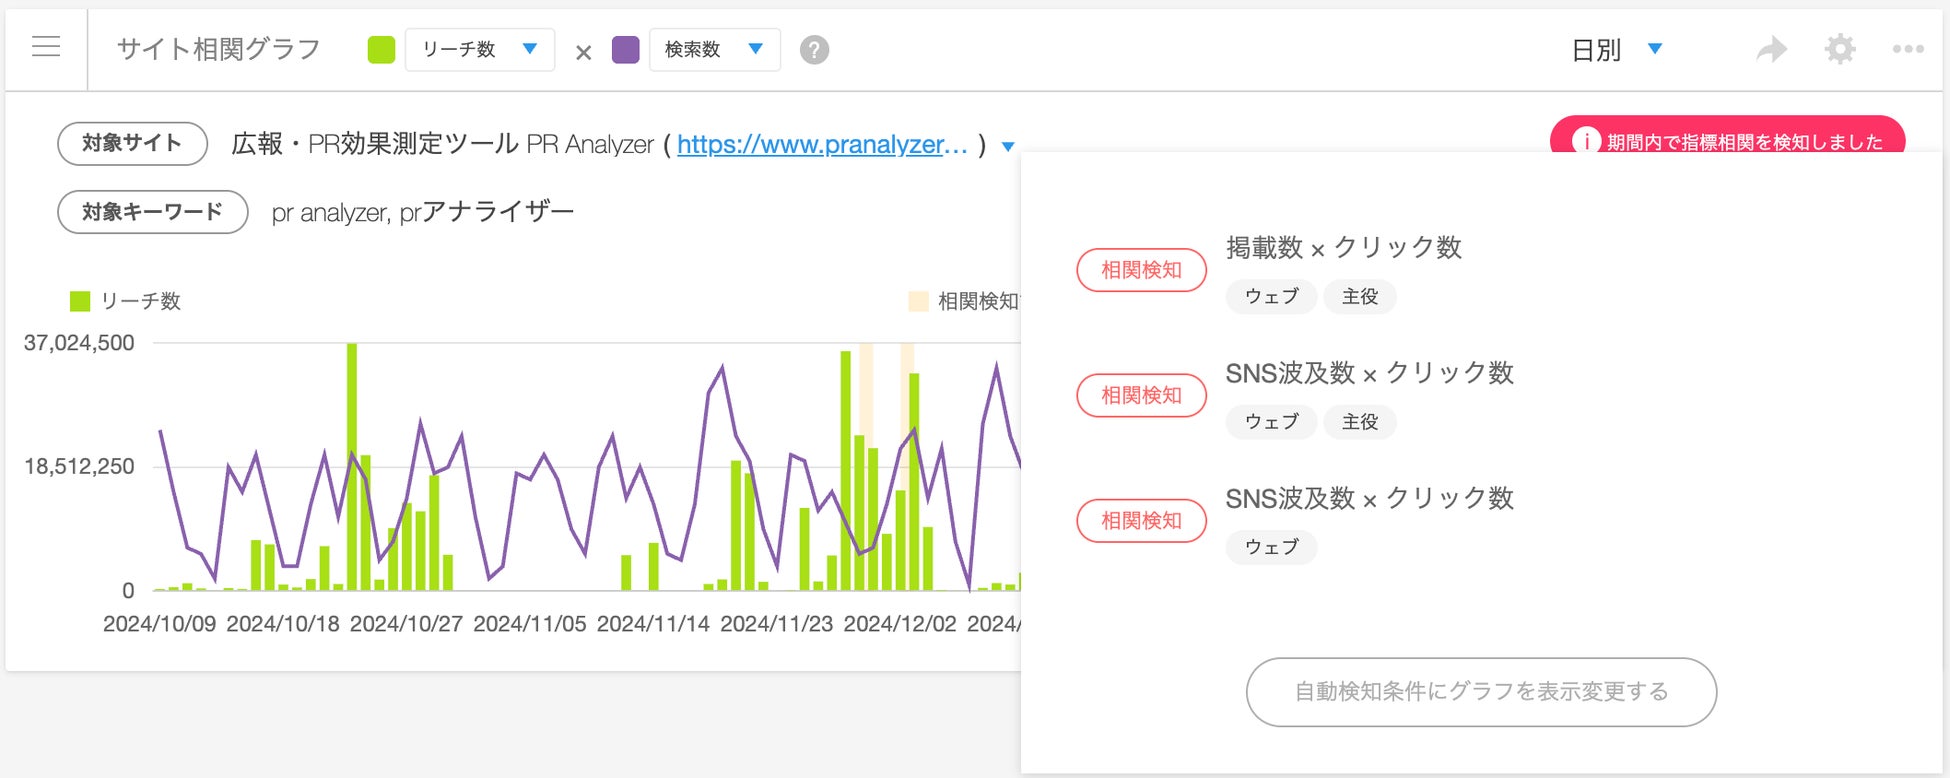
Task: Click the green リーチ数 color swatch
Action: [381, 50]
